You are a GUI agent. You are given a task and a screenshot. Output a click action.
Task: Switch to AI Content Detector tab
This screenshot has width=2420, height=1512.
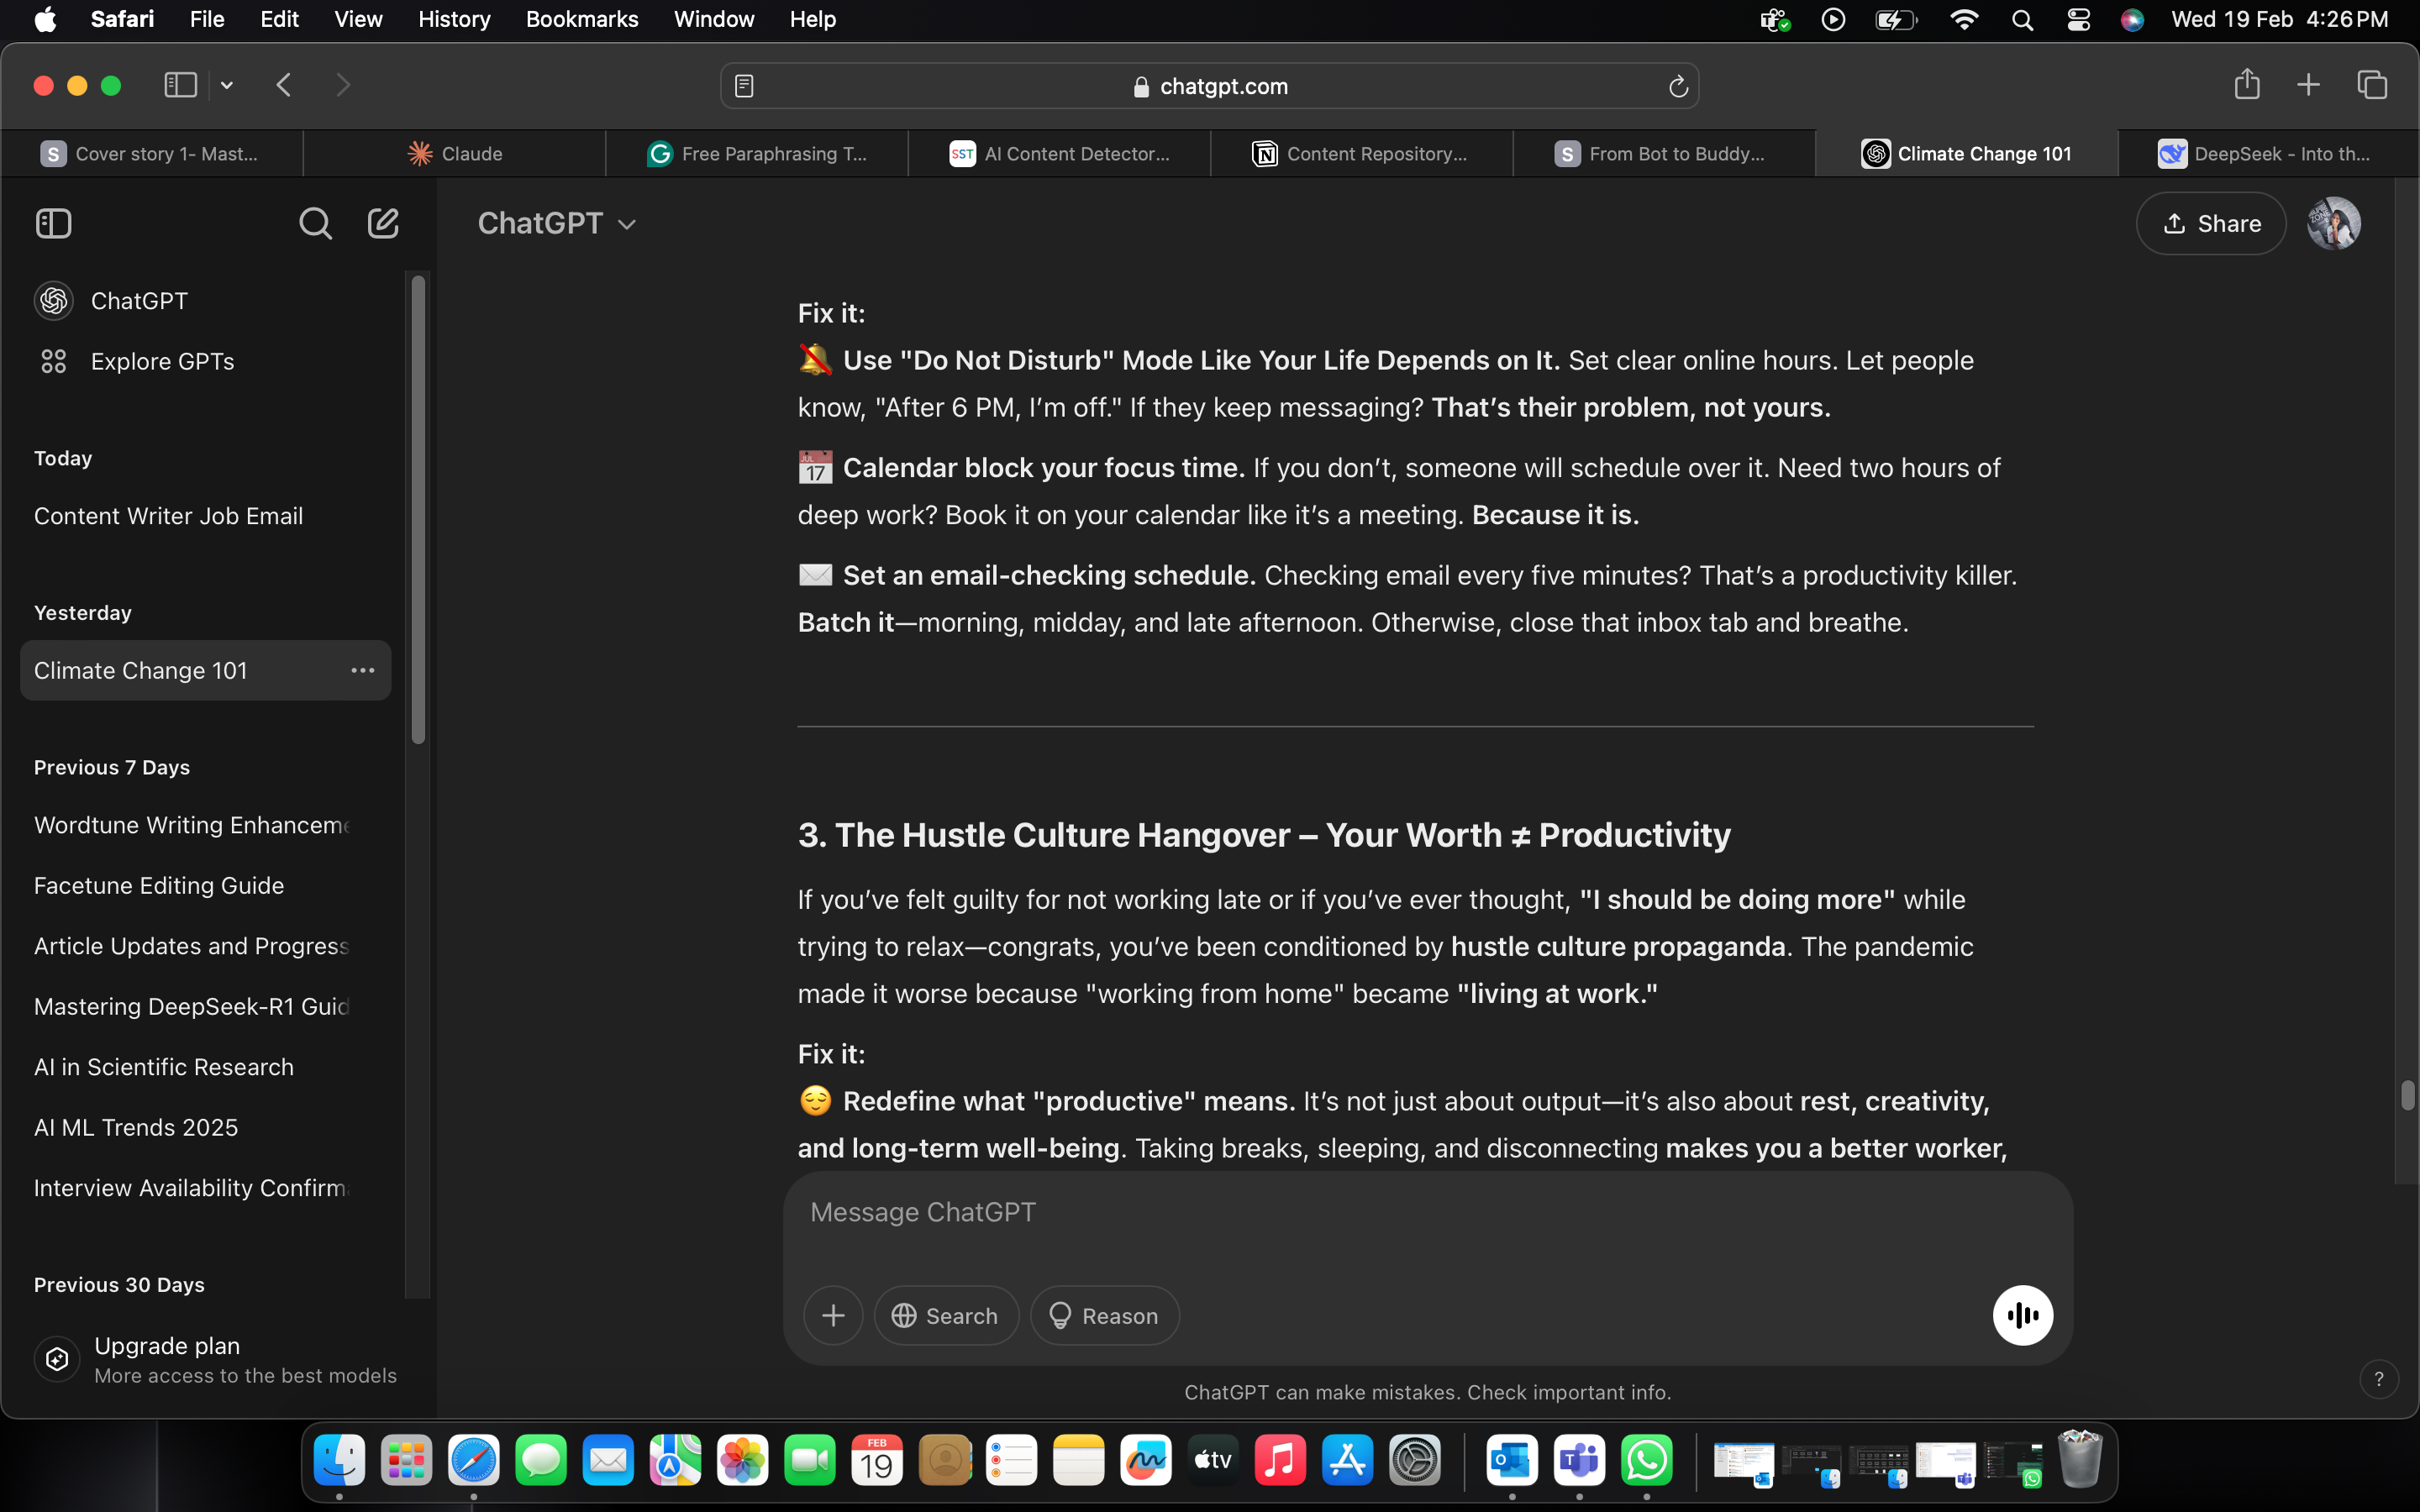(1059, 153)
